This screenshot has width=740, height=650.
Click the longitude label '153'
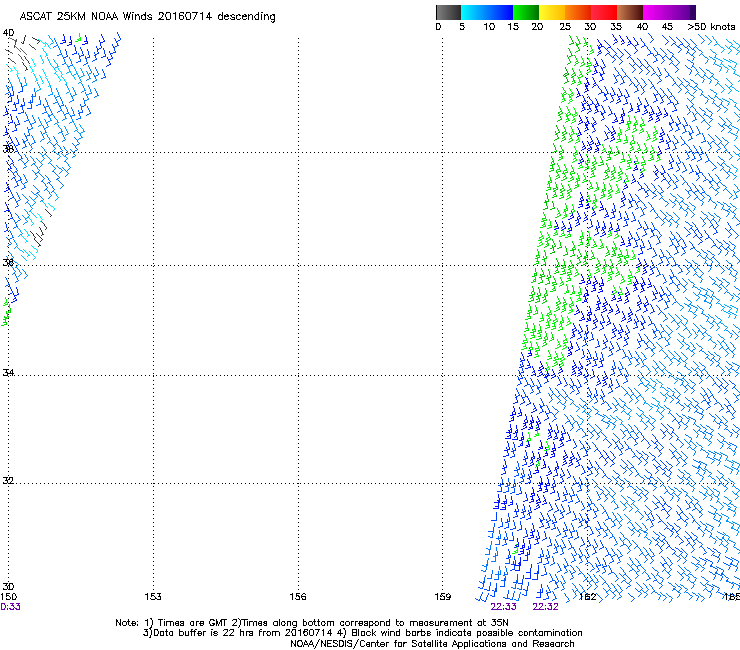point(153,597)
